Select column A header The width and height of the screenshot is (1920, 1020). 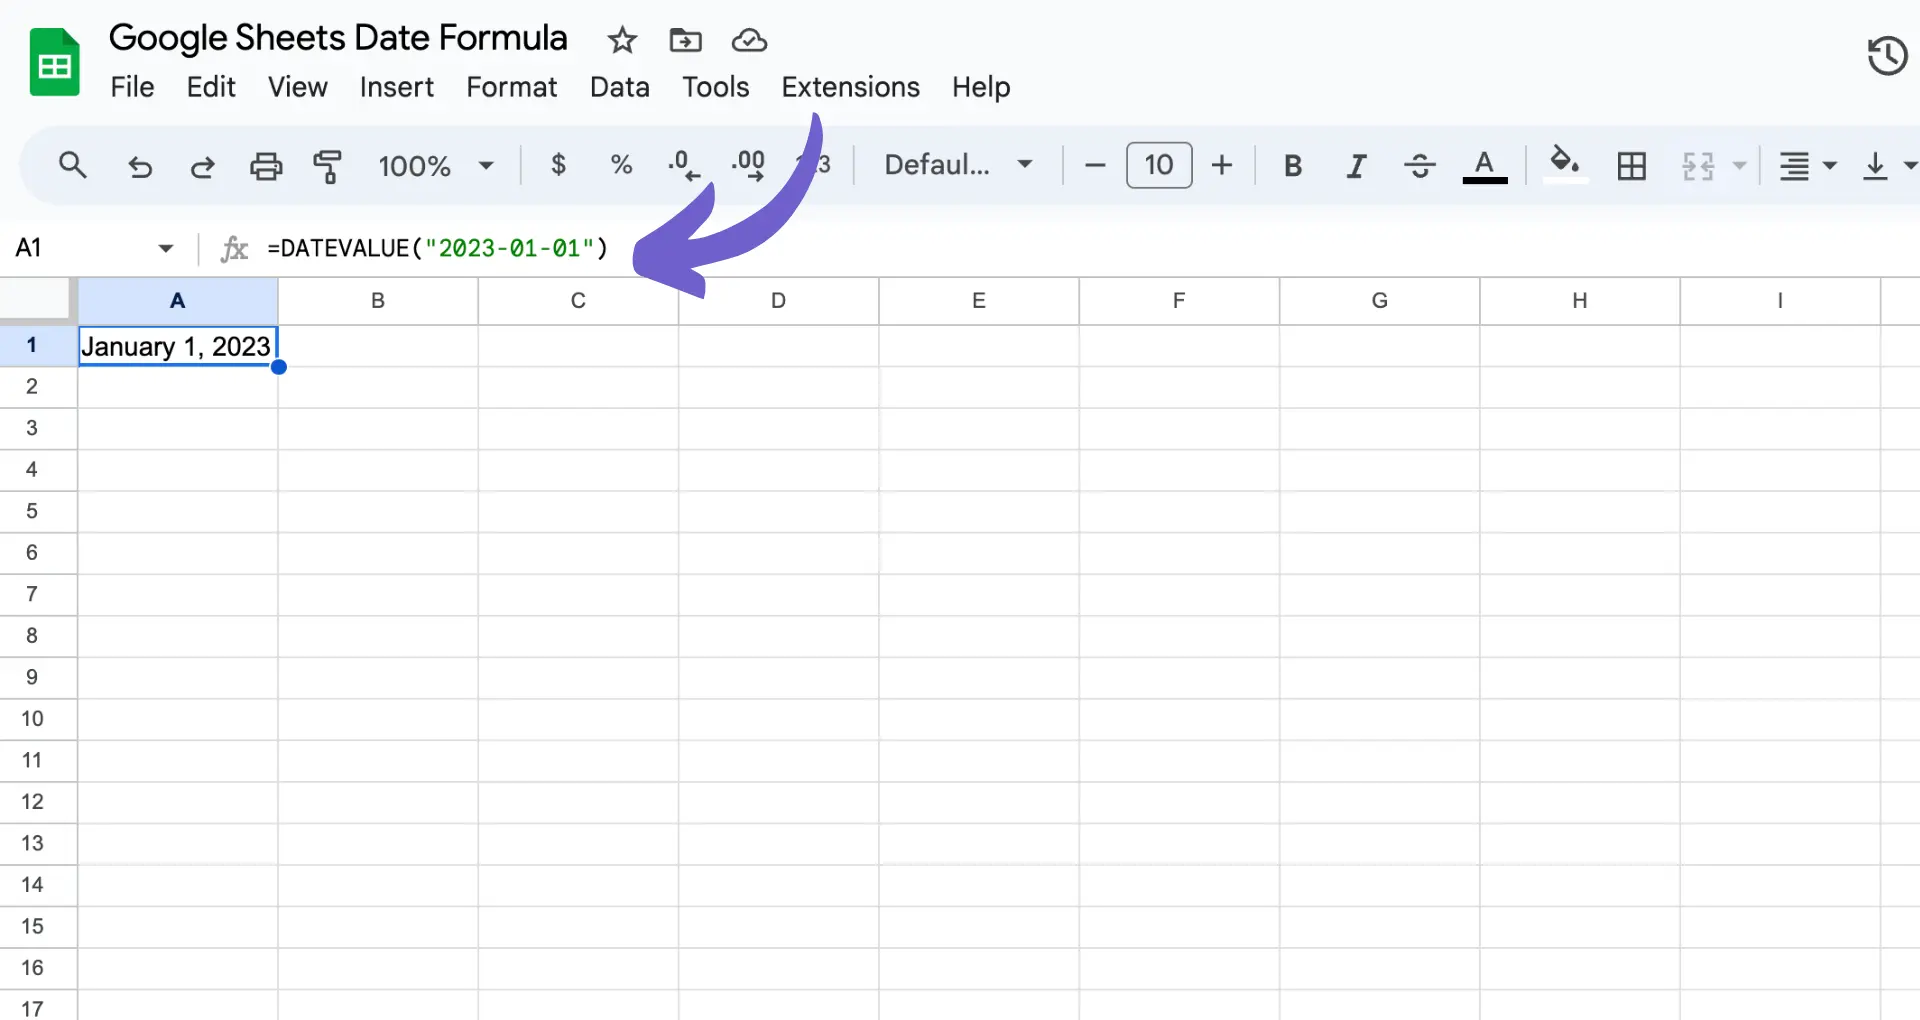178,301
